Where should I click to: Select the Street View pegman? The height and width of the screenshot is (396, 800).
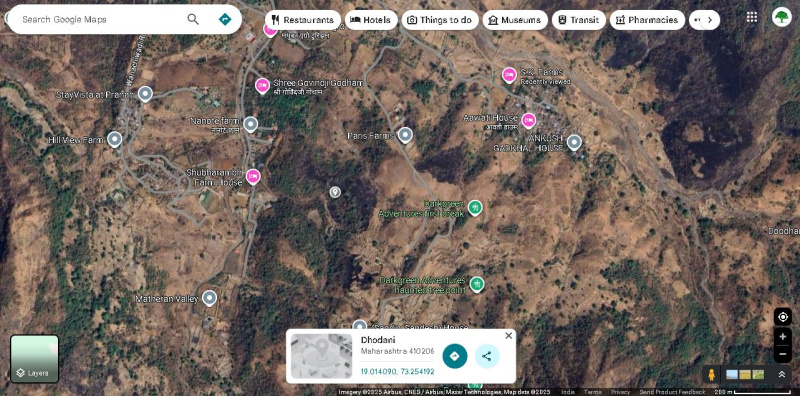pyautogui.click(x=711, y=375)
